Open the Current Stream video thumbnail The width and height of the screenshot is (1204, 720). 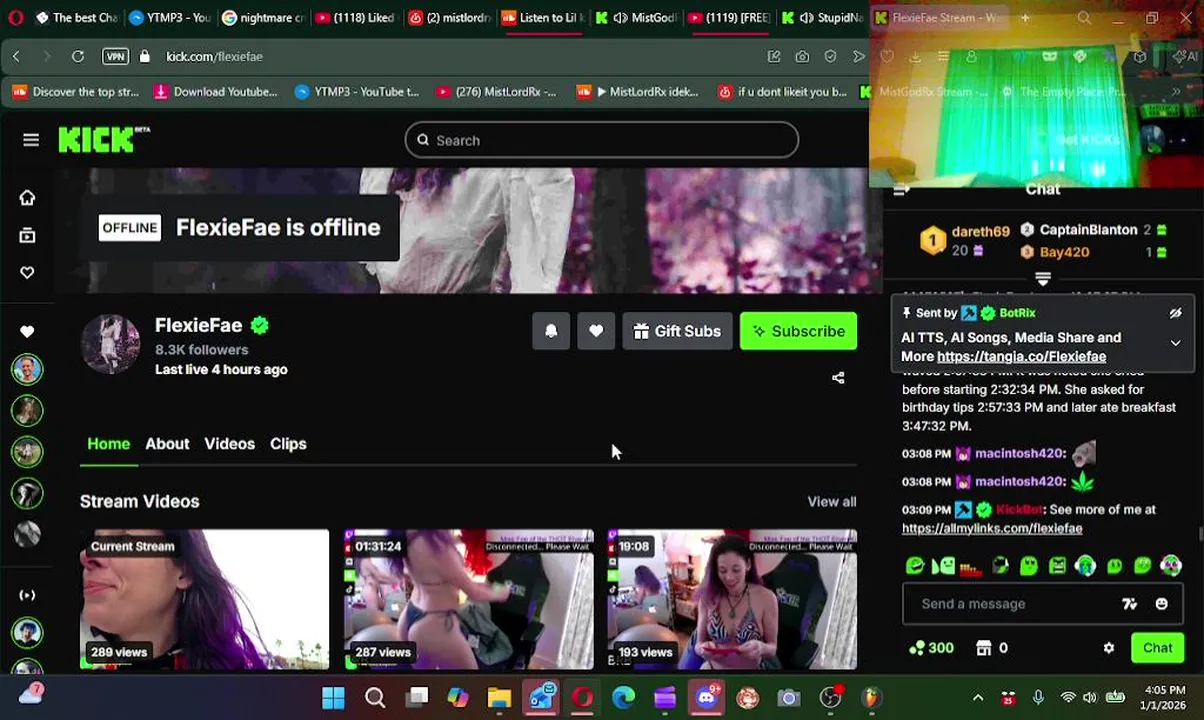pos(204,599)
